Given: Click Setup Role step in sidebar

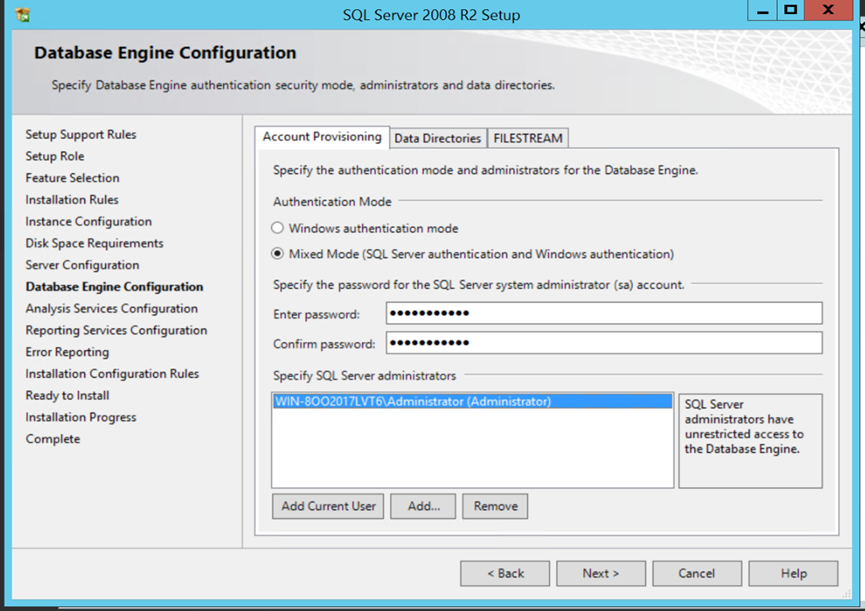Looking at the screenshot, I should tap(55, 156).
